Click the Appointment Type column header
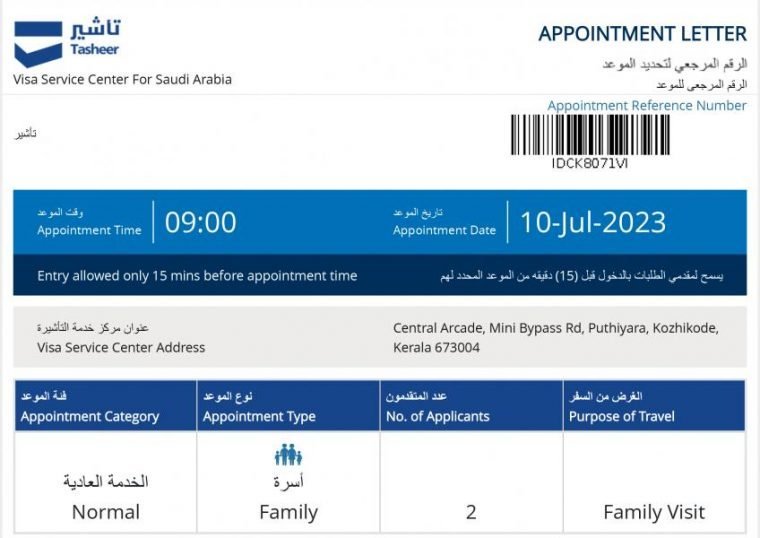The image size is (760, 538). 259,416
